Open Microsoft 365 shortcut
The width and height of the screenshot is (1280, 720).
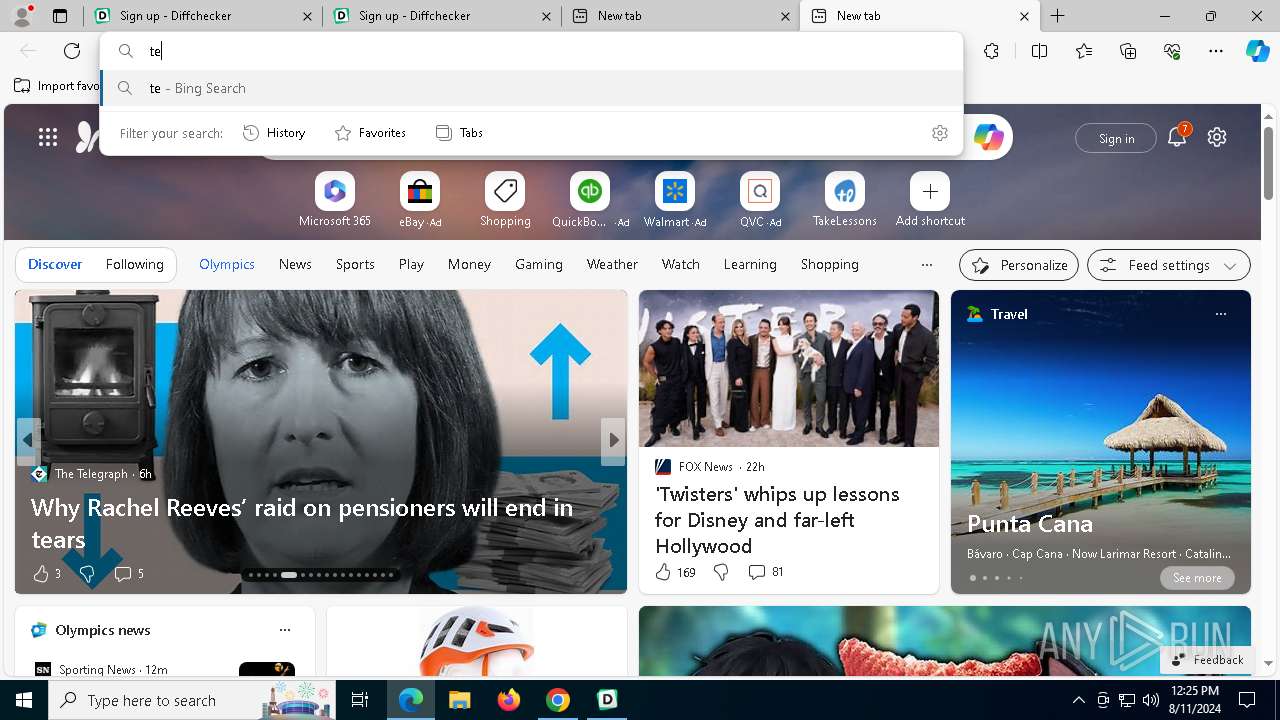coord(335,200)
